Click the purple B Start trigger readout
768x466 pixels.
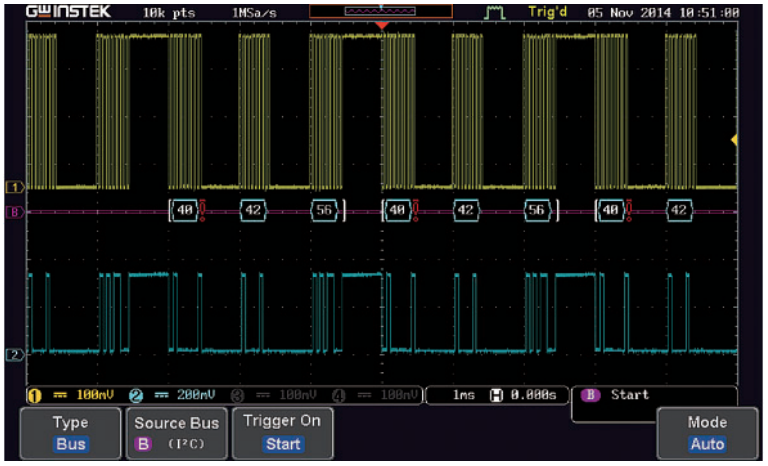click(615, 395)
